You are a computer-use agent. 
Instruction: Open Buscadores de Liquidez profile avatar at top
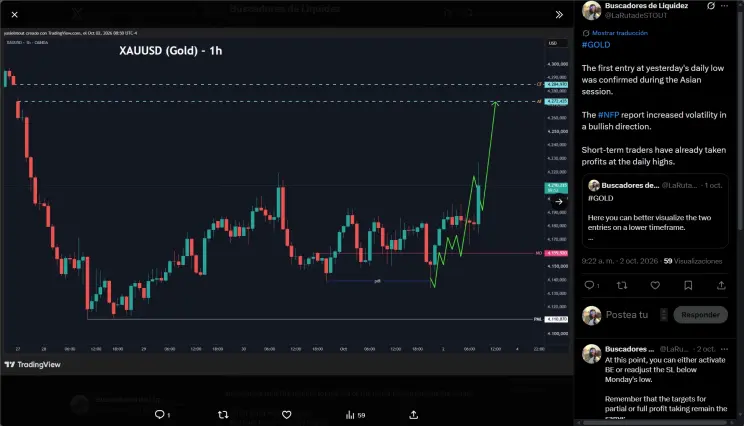click(592, 10)
